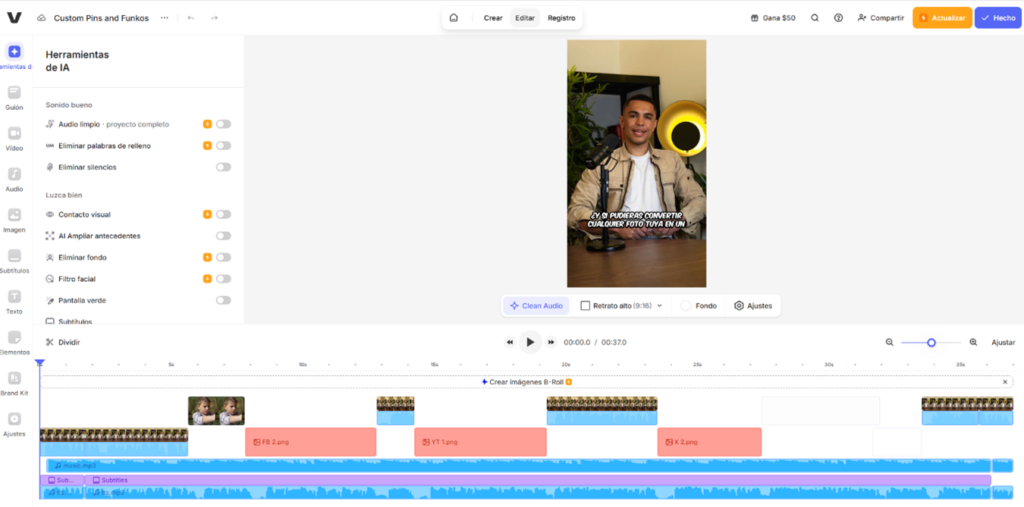This screenshot has height=507, width=1024.
Task: Play the video preview
Action: pyautogui.click(x=530, y=342)
